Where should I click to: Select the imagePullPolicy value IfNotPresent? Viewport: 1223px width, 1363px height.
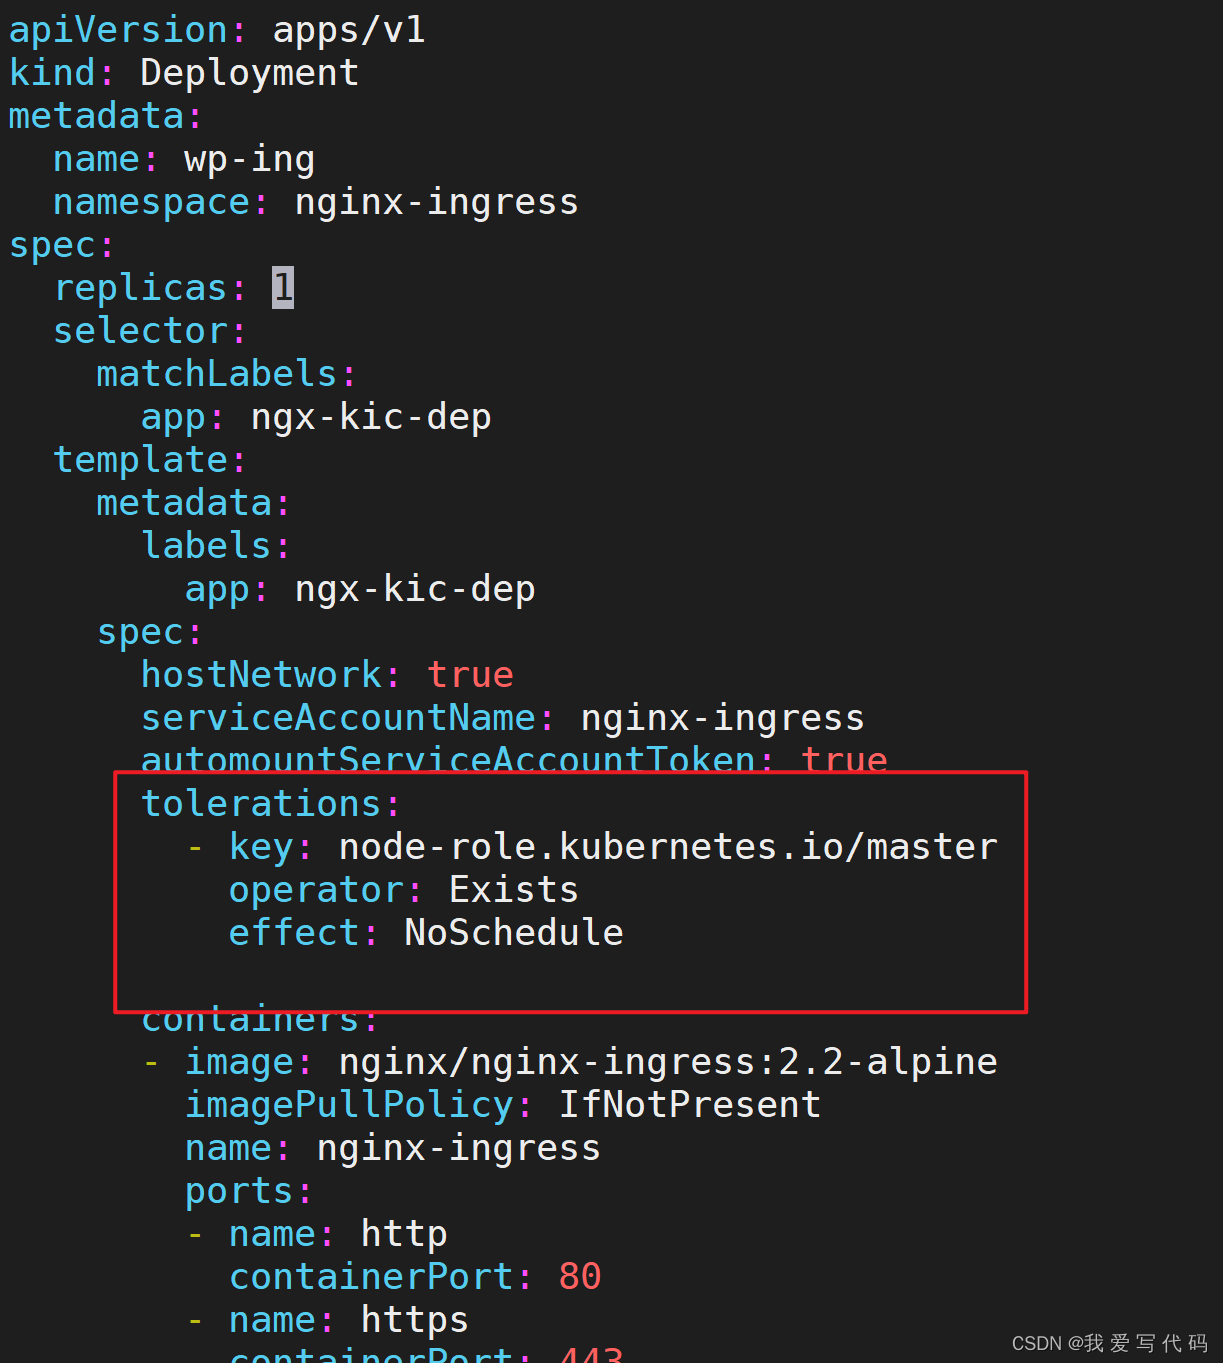pyautogui.click(x=688, y=1104)
